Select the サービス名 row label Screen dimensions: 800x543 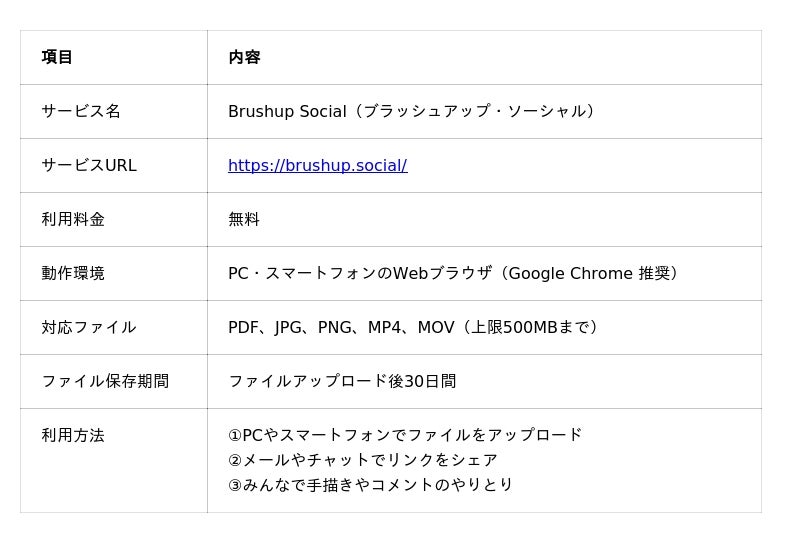81,111
